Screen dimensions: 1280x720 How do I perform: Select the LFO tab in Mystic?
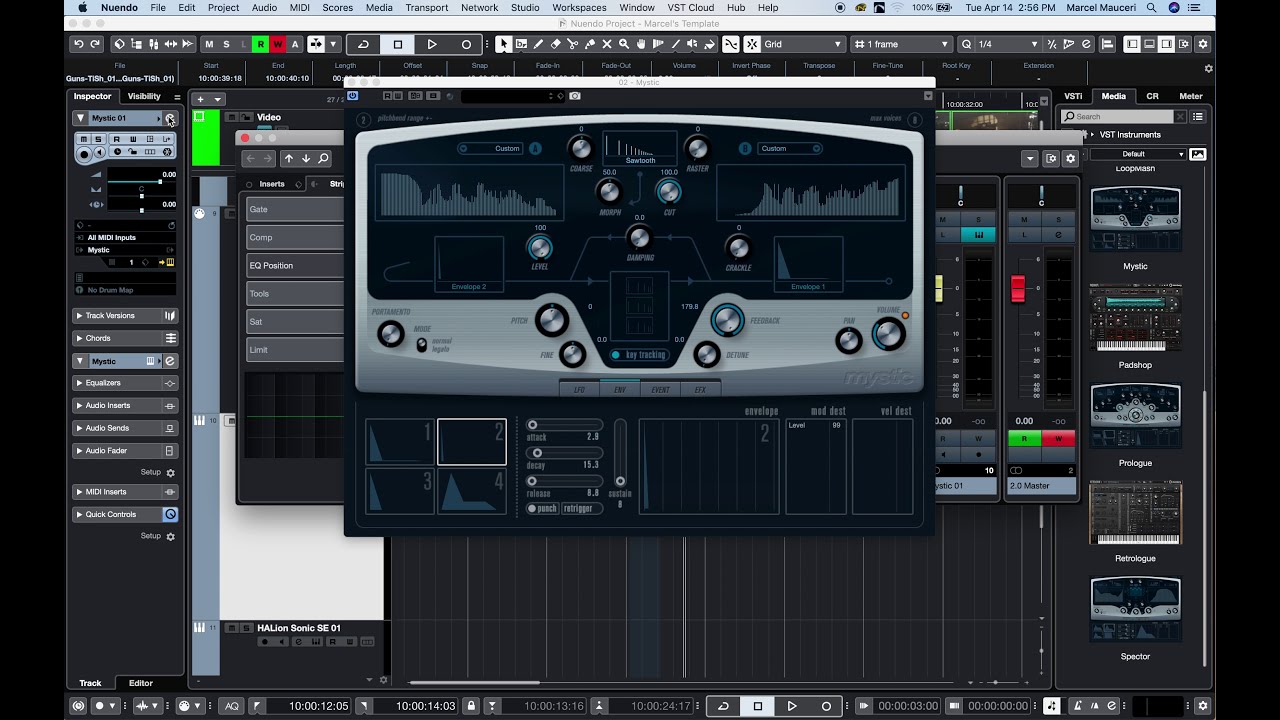579,389
